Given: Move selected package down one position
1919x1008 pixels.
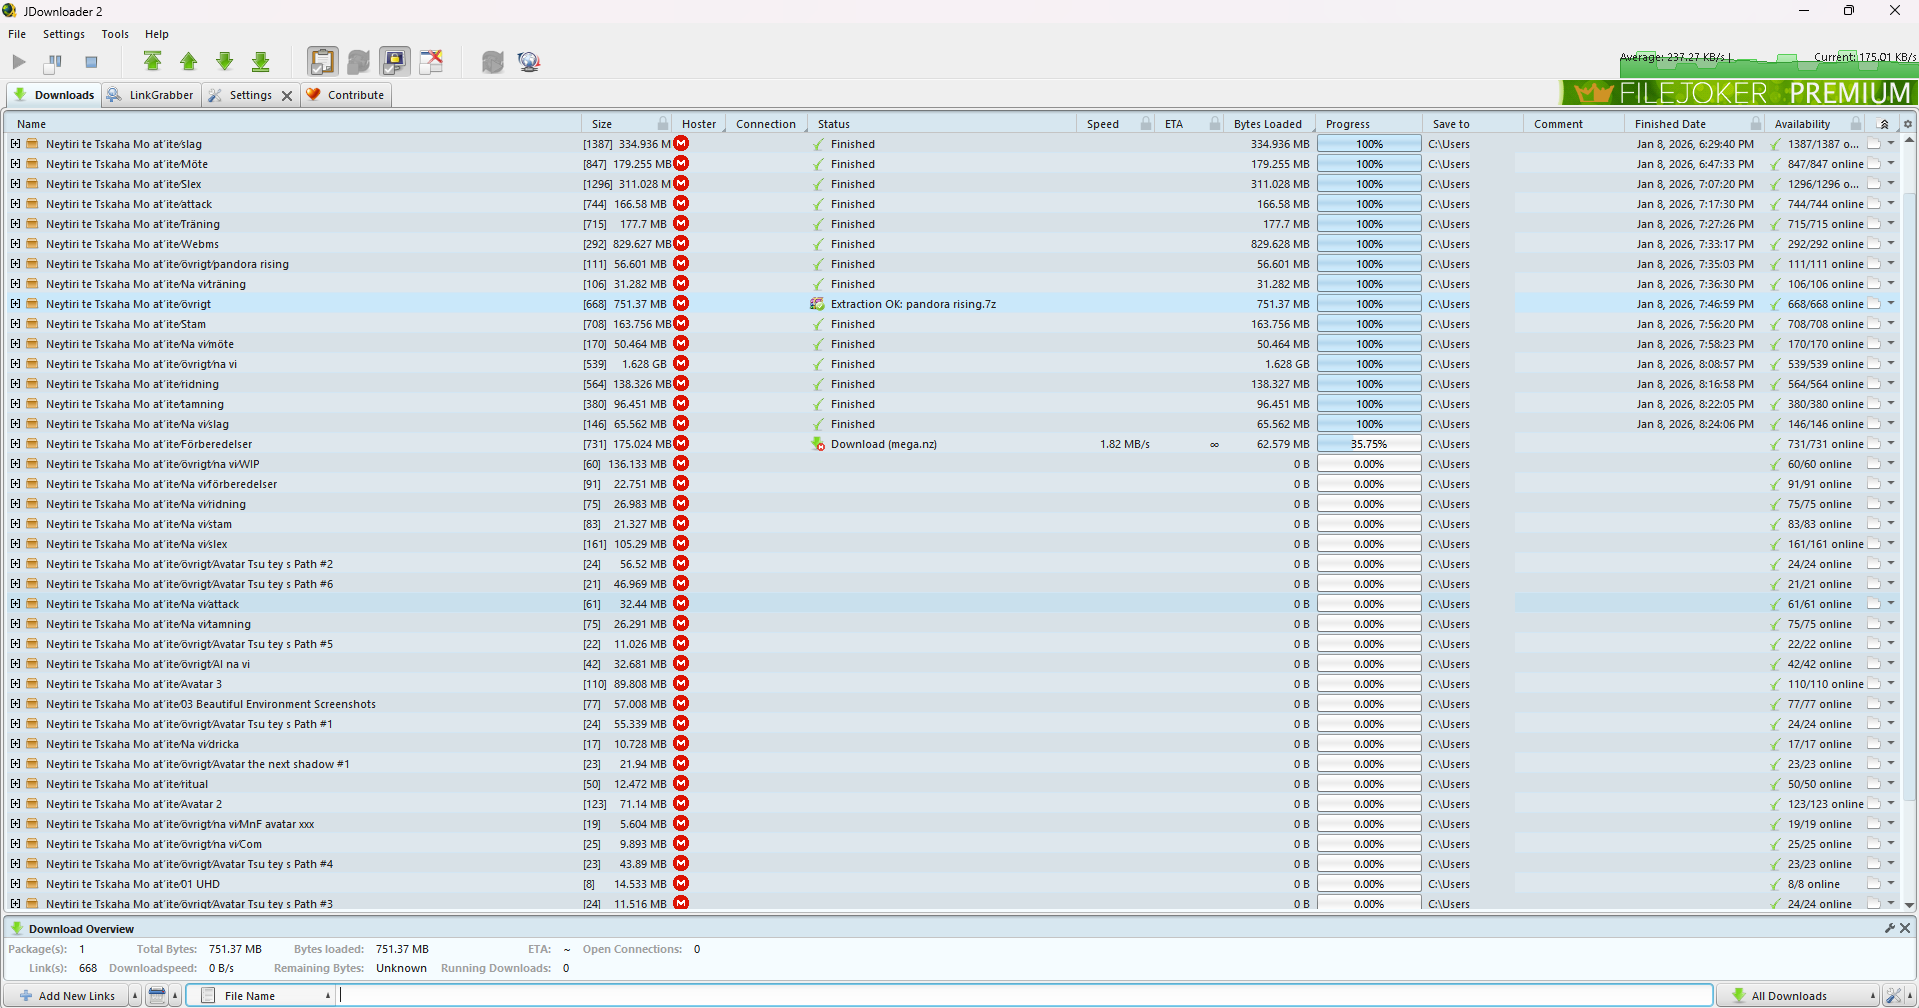Looking at the screenshot, I should pyautogui.click(x=225, y=62).
